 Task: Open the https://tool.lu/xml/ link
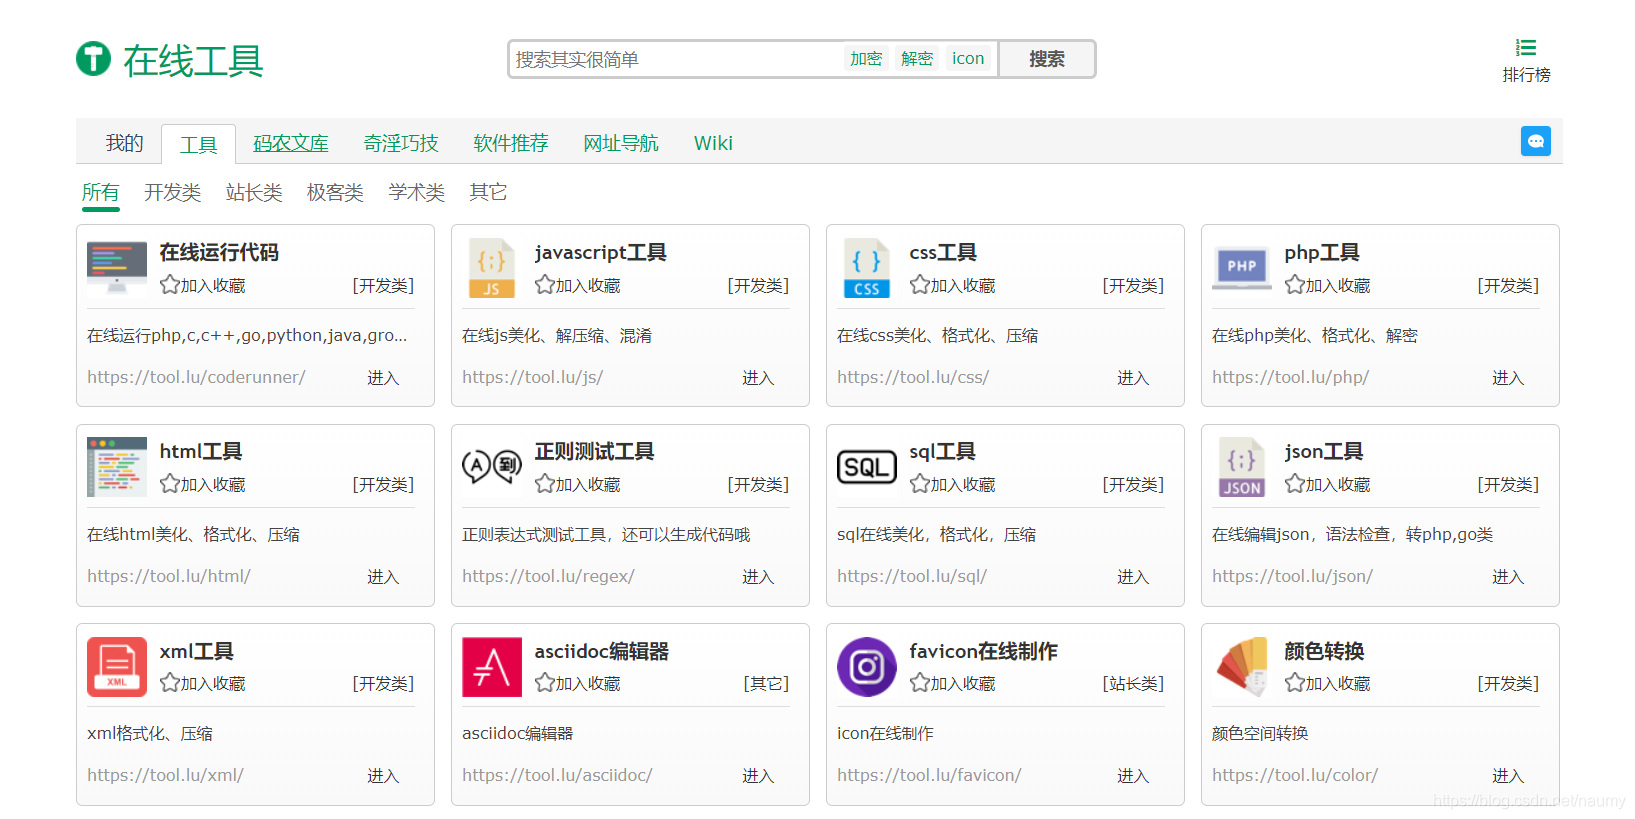[165, 775]
